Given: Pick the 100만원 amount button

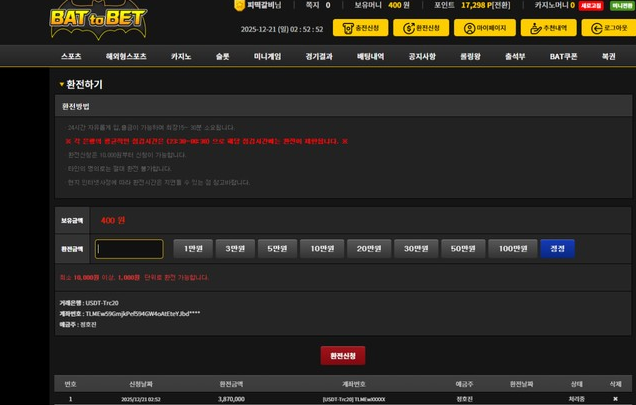Looking at the screenshot, I should pos(513,249).
